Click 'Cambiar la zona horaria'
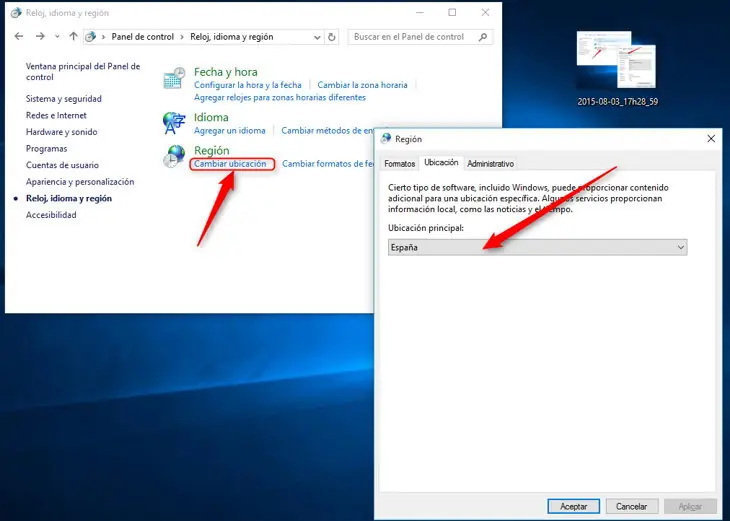 362,85
